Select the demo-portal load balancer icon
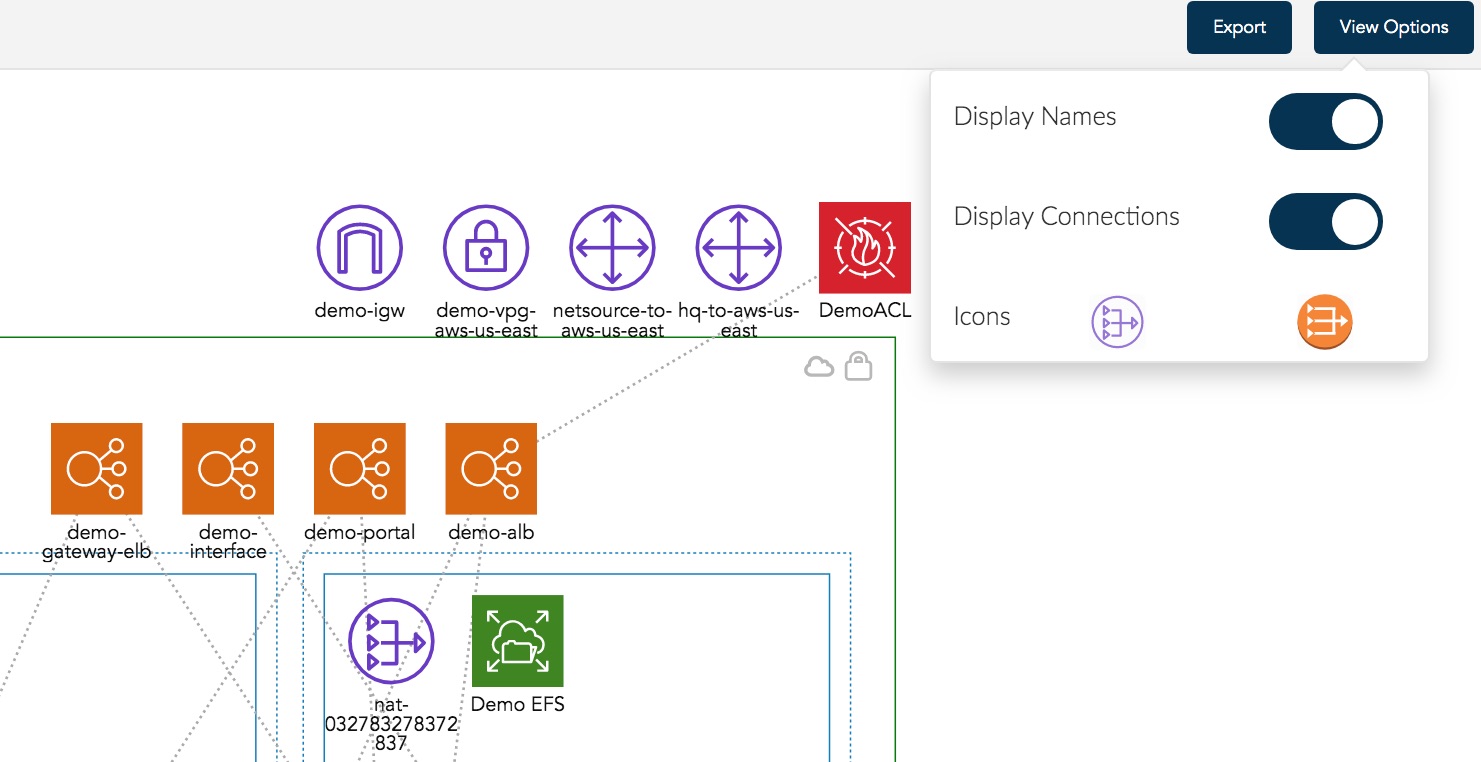The image size is (1481, 762). (360, 469)
